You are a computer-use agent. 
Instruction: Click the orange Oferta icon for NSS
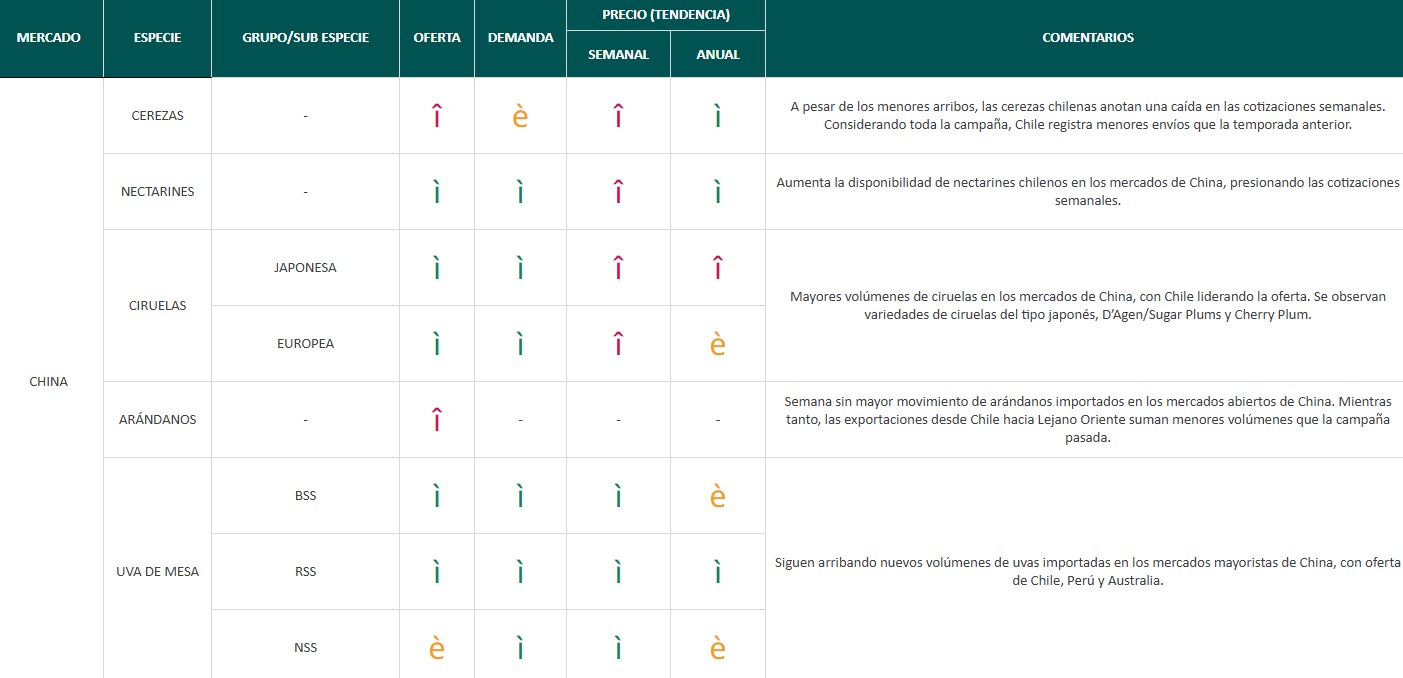(x=437, y=648)
